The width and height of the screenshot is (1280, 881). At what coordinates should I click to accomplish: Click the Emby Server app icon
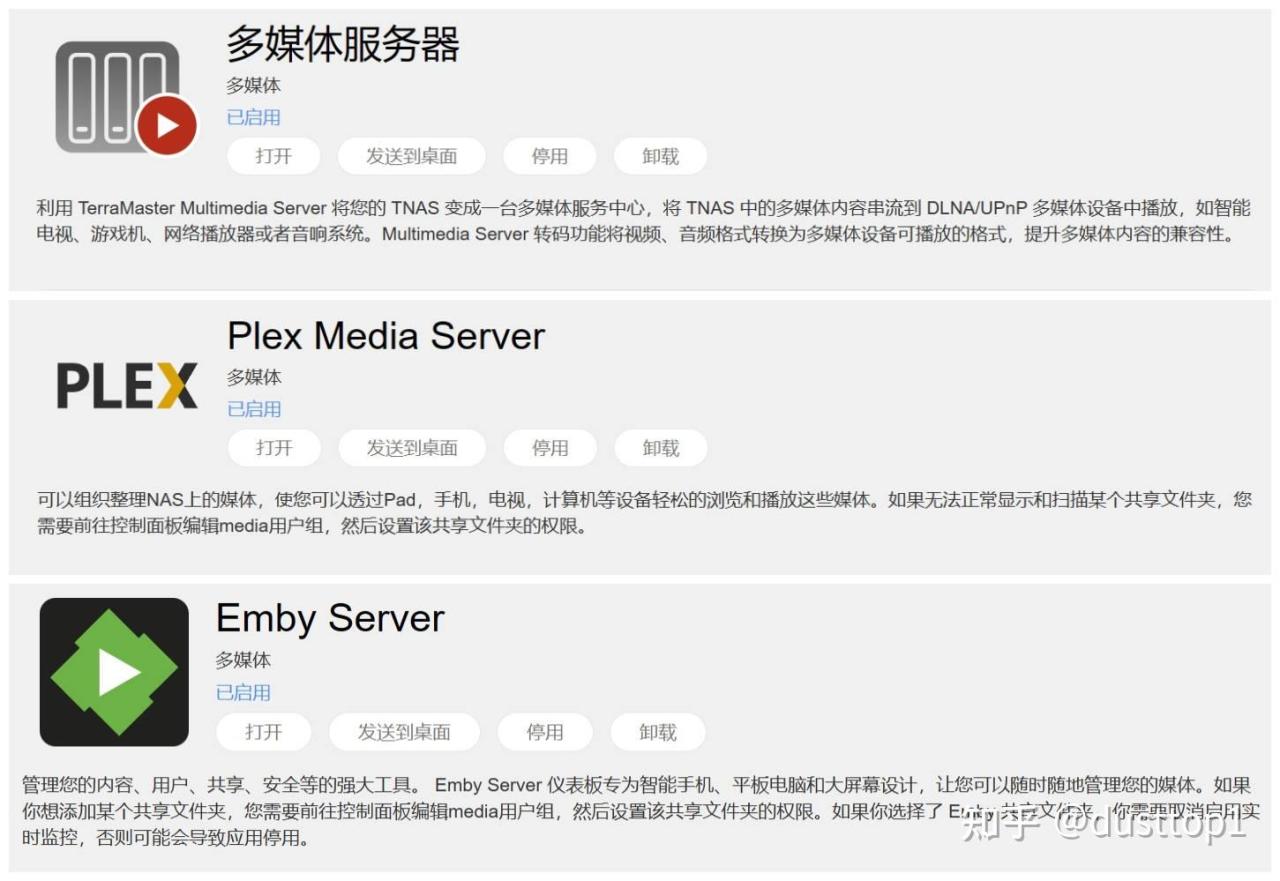[x=114, y=672]
